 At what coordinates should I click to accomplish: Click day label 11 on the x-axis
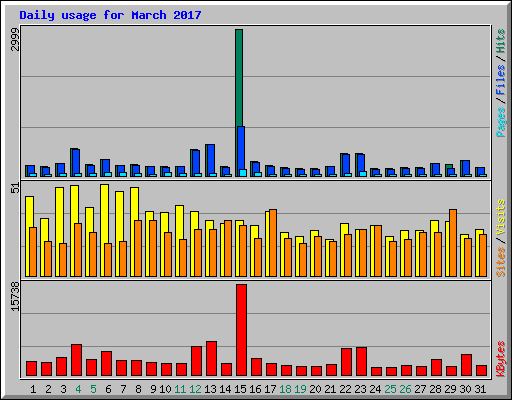pyautogui.click(x=180, y=389)
